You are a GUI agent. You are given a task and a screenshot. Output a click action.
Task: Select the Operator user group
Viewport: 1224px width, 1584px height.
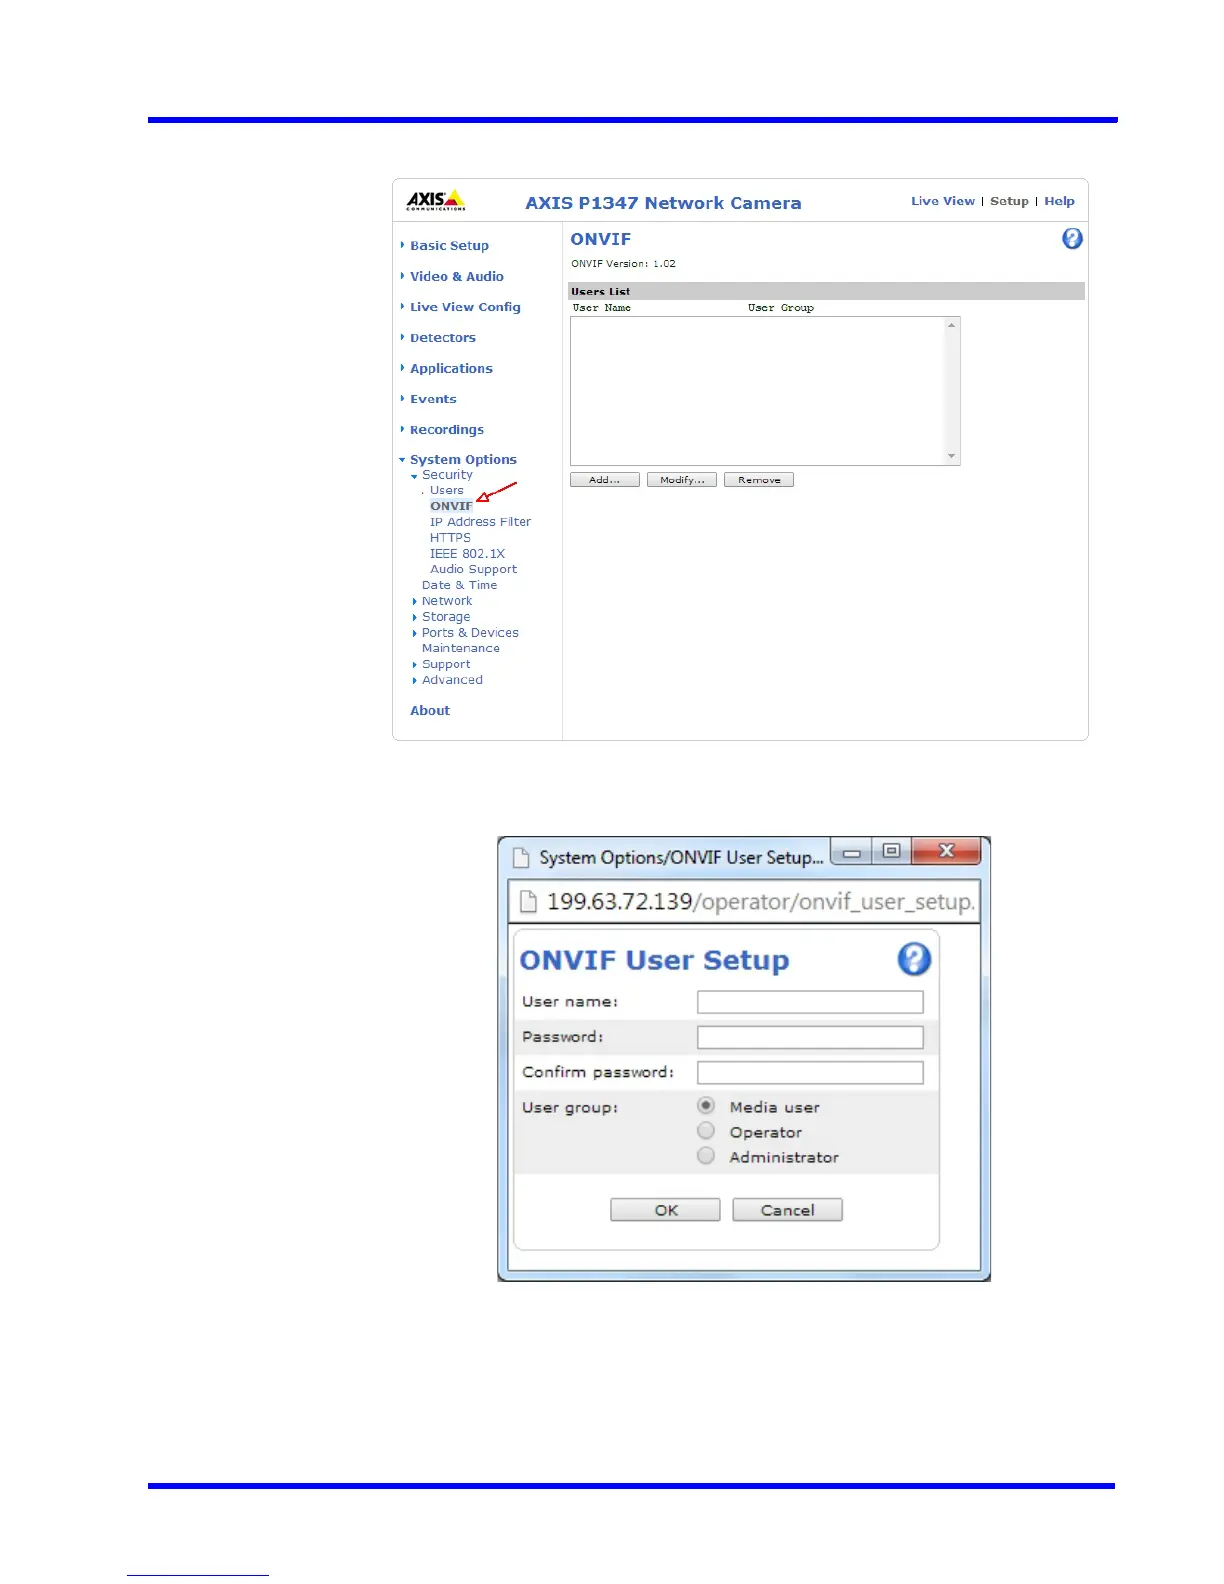tap(706, 1131)
